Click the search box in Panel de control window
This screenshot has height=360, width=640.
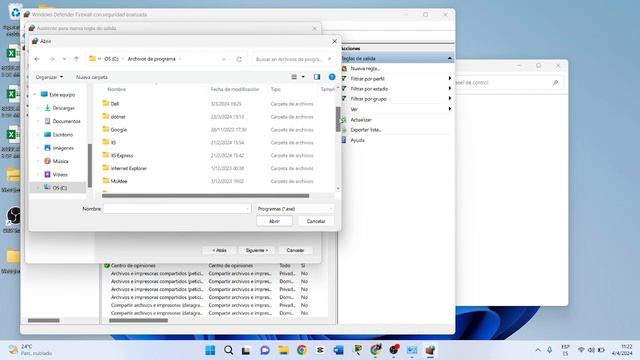click(x=508, y=82)
